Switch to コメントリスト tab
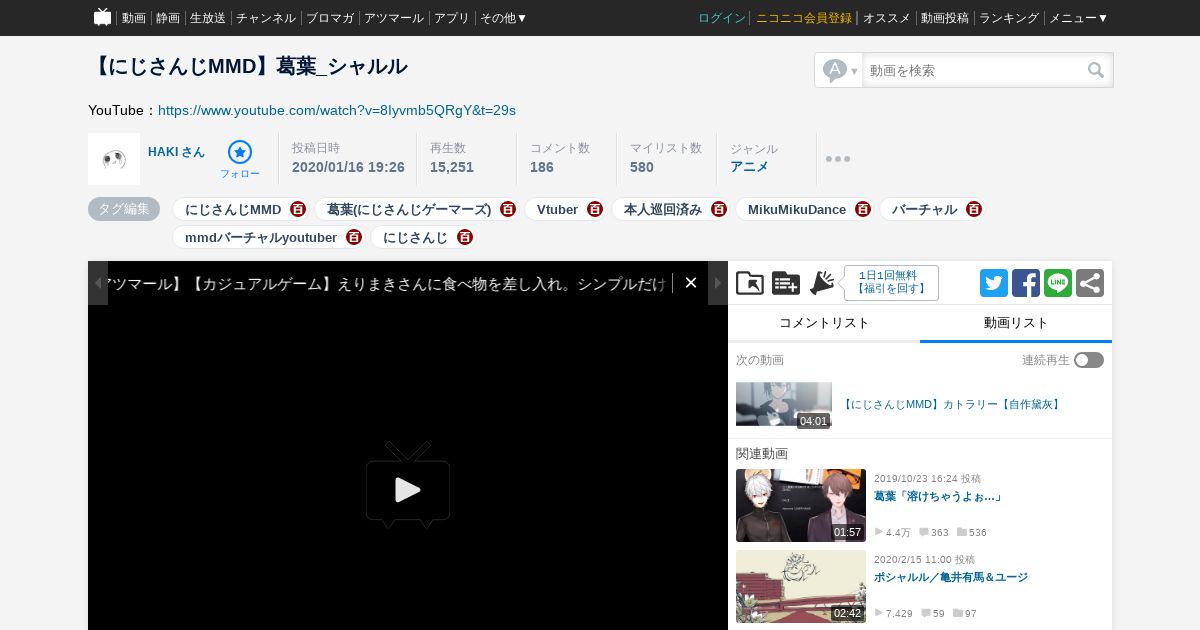Image resolution: width=1200 pixels, height=630 pixels. pyautogui.click(x=824, y=323)
